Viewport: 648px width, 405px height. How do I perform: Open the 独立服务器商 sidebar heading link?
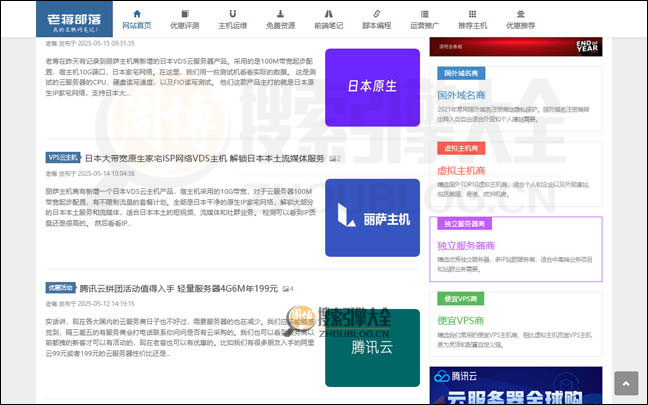[466, 246]
